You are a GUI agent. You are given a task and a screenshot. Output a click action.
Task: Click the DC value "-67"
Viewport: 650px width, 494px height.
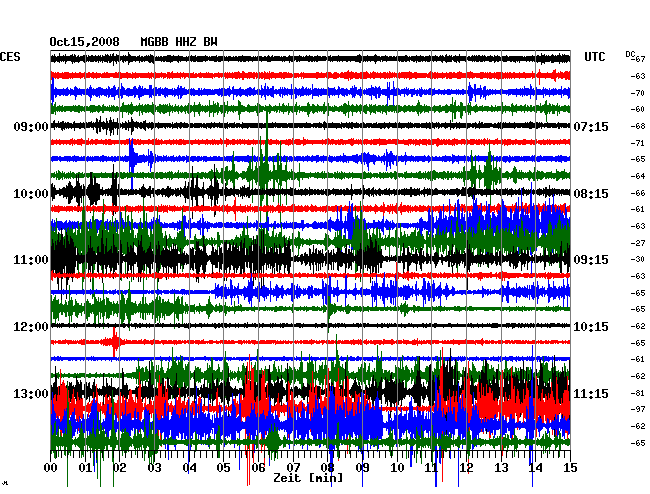point(638,59)
